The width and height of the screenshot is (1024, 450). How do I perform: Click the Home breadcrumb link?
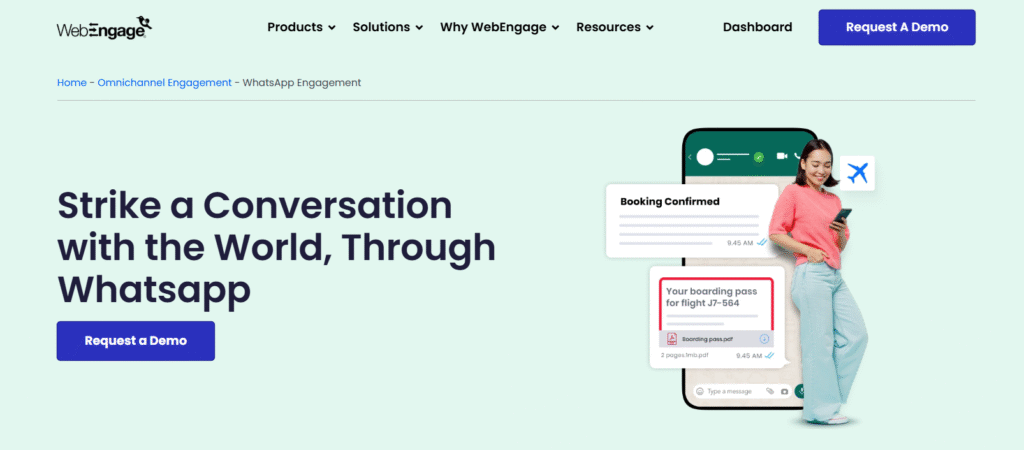click(71, 82)
